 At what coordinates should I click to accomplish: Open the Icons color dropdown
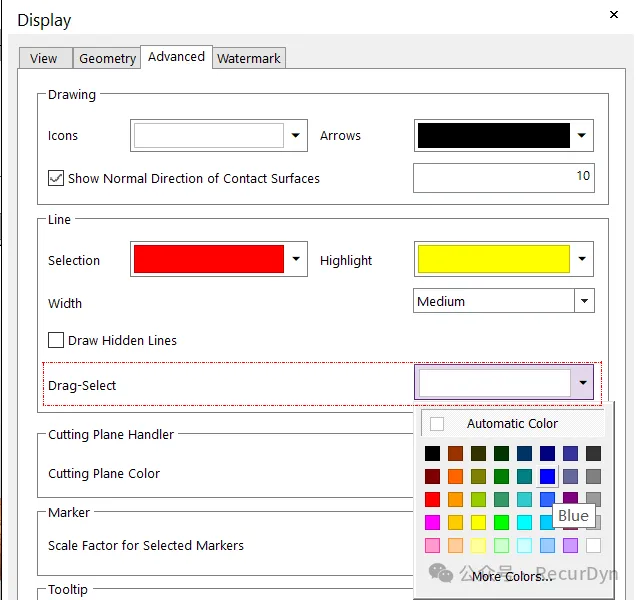pyautogui.click(x=296, y=136)
